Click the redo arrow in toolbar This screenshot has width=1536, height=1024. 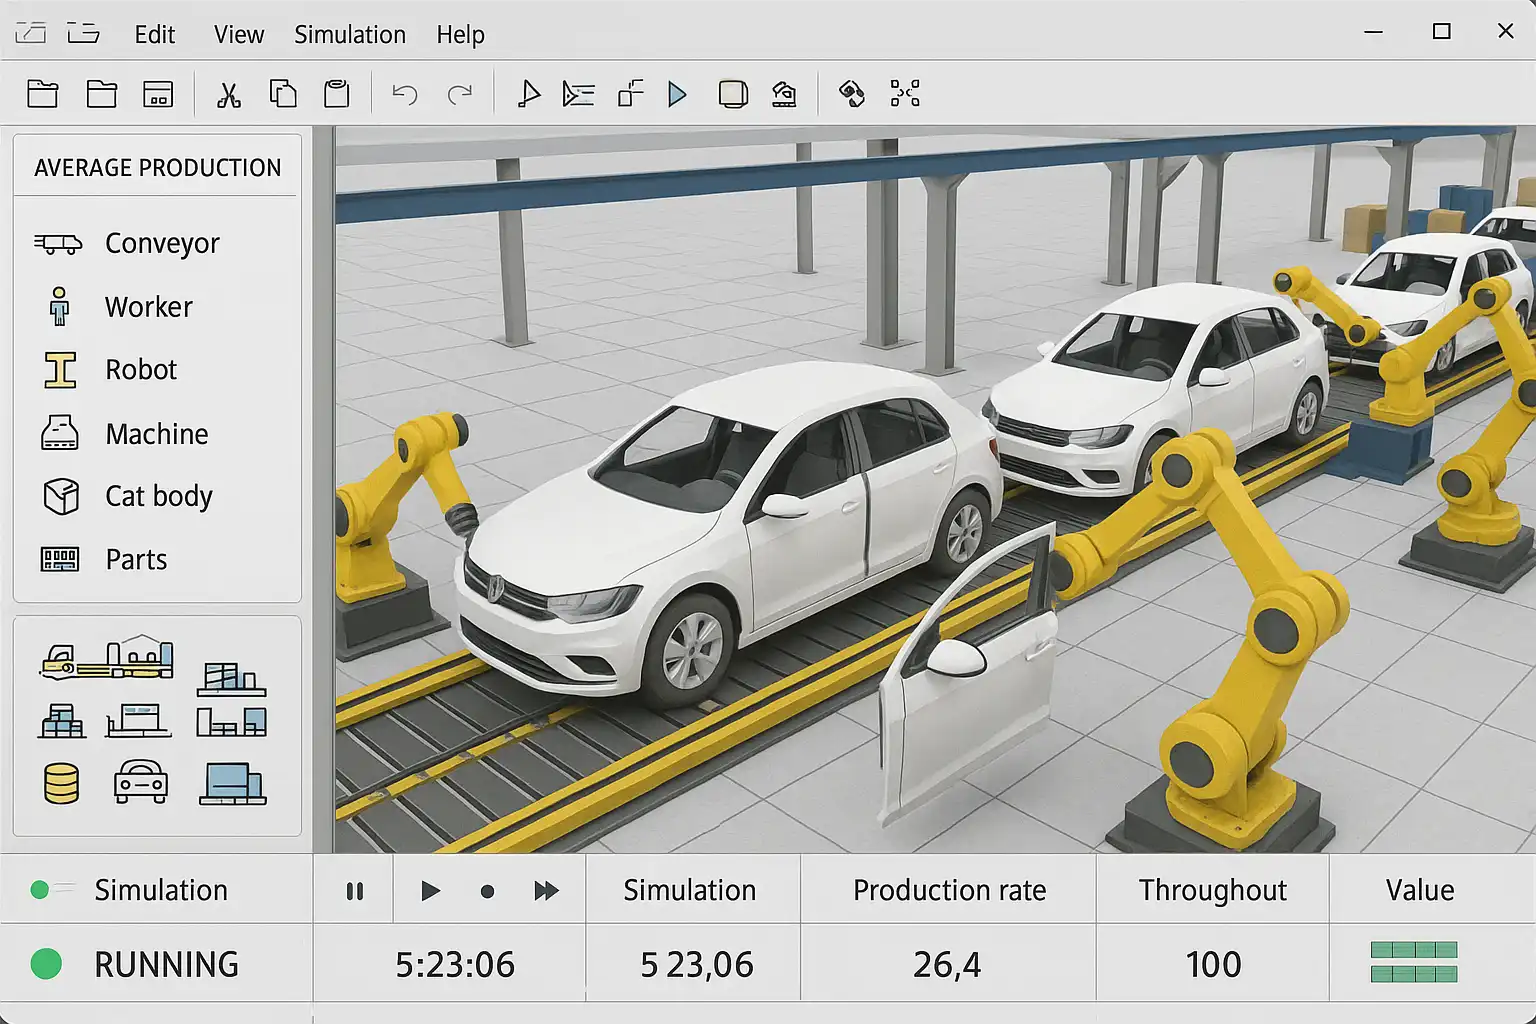point(460,95)
